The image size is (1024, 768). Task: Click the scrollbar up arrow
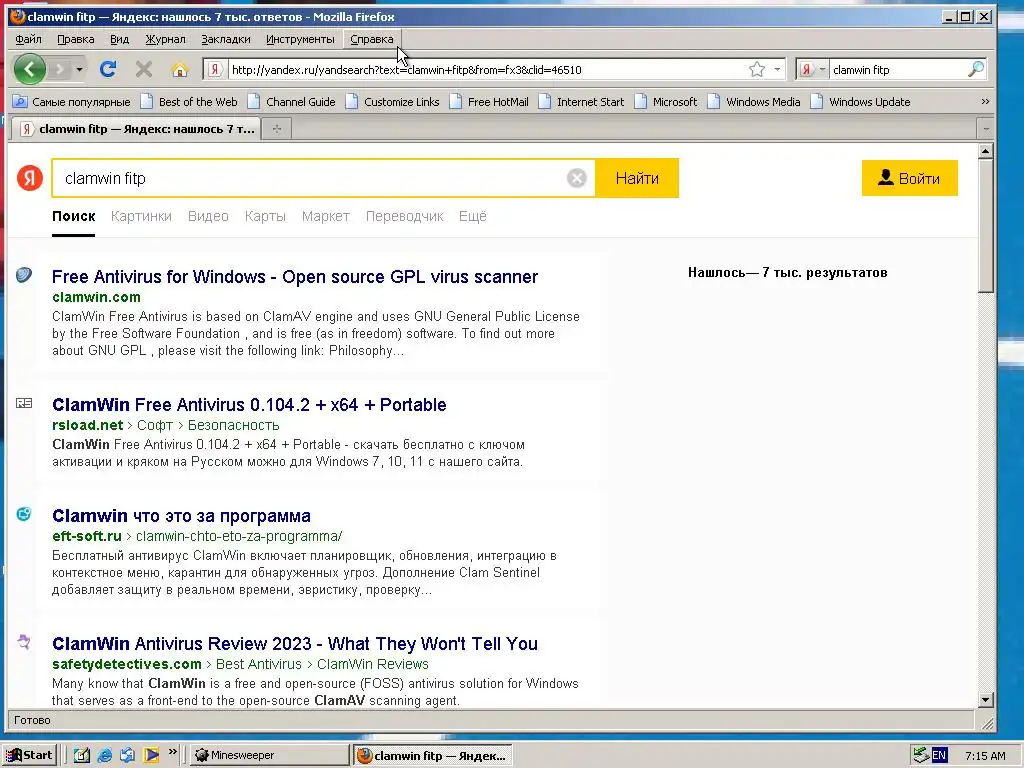pyautogui.click(x=986, y=152)
